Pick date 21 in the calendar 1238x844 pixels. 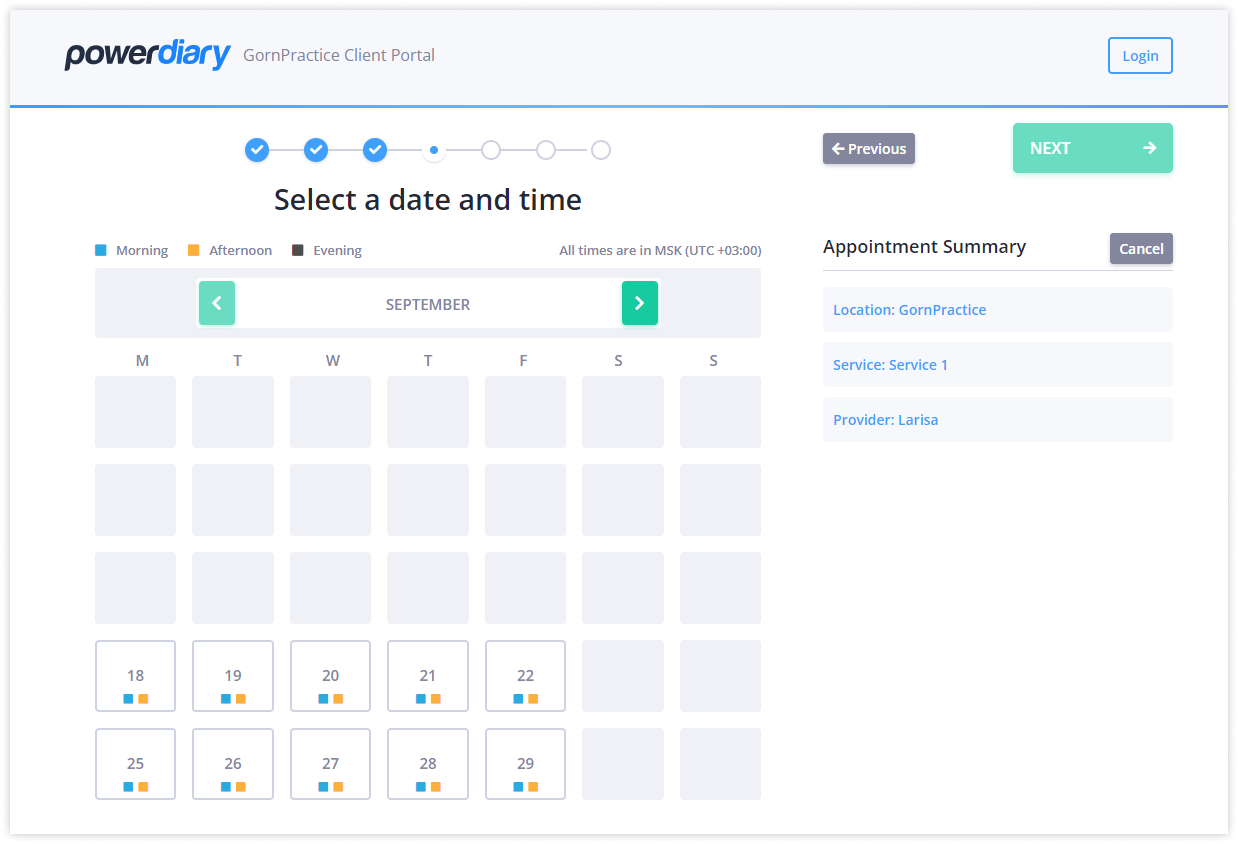428,676
